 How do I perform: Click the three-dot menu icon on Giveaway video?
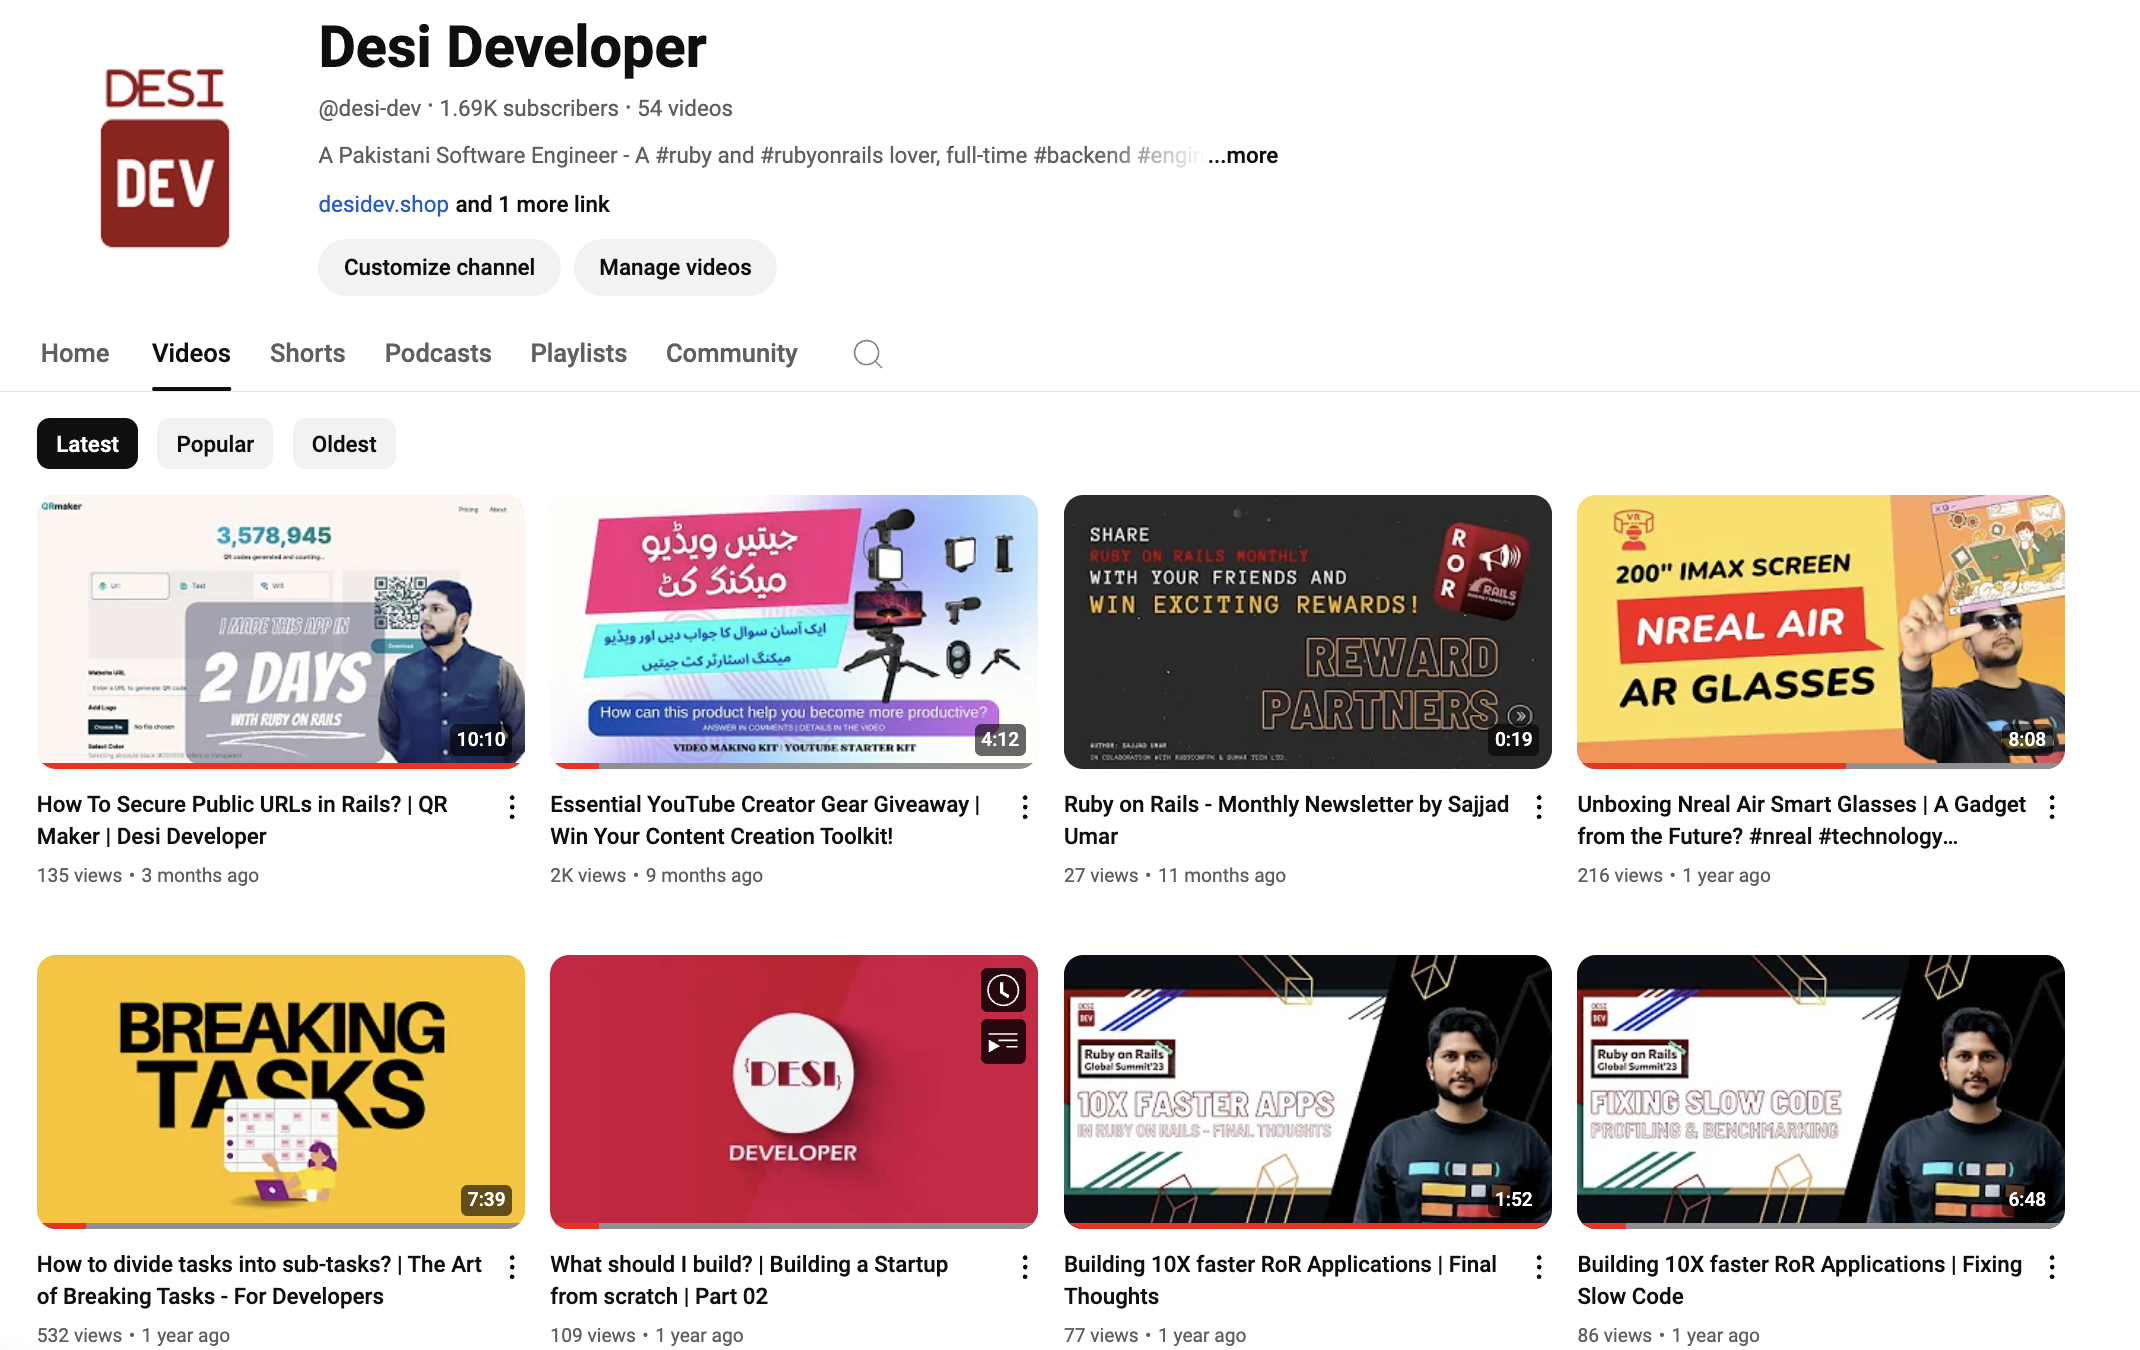tap(1025, 809)
